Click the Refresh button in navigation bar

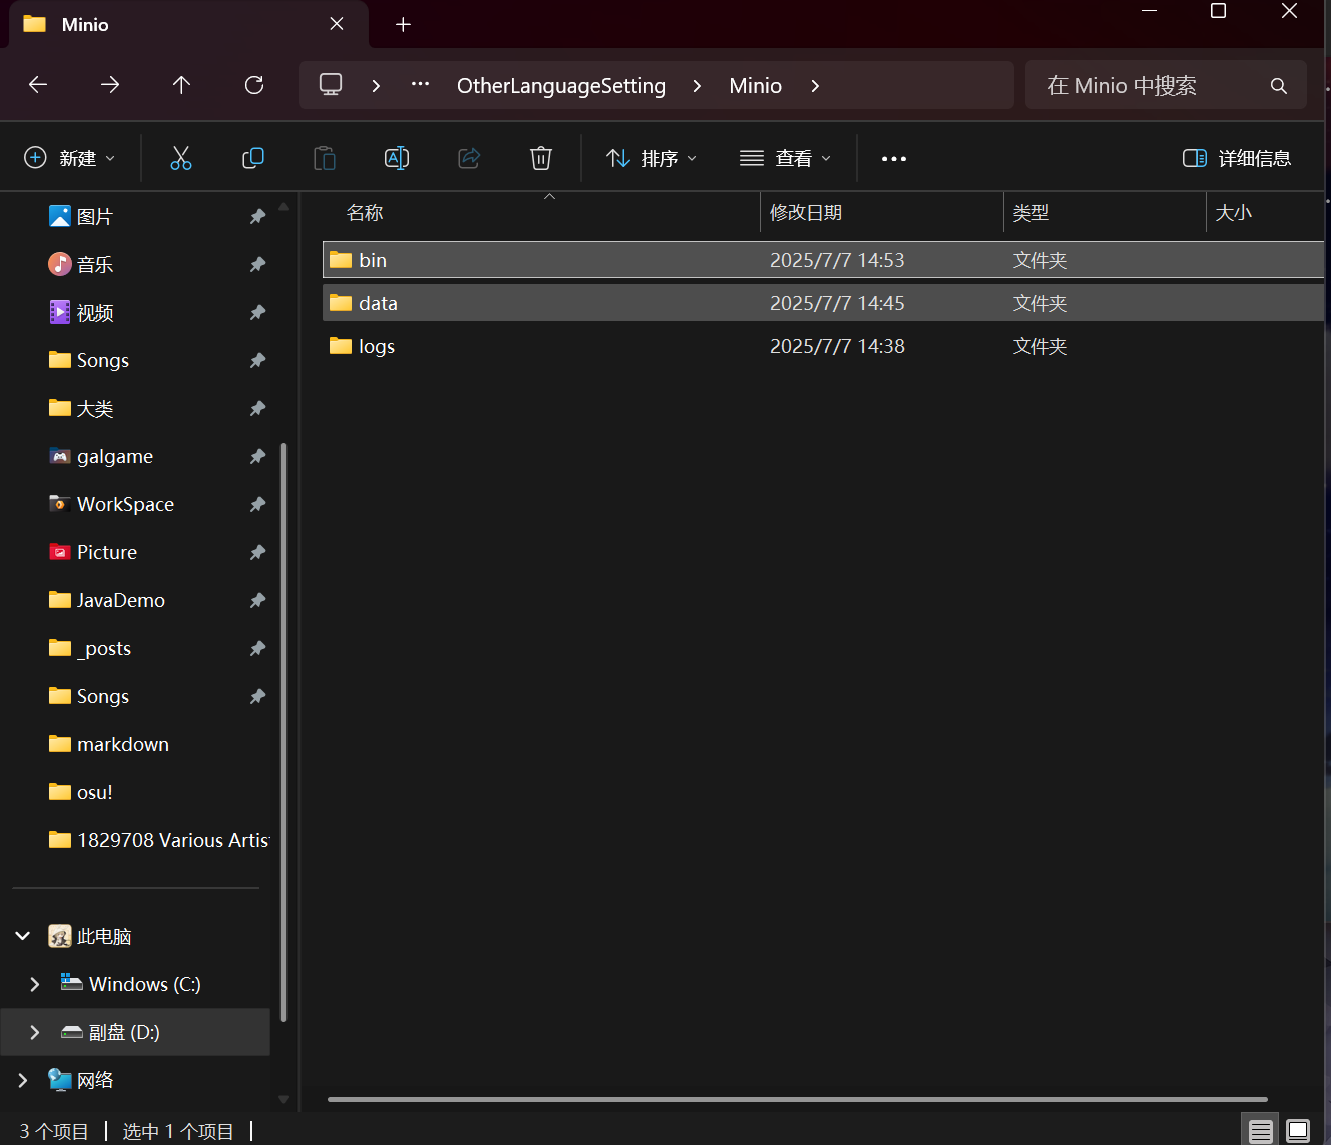coord(254,85)
